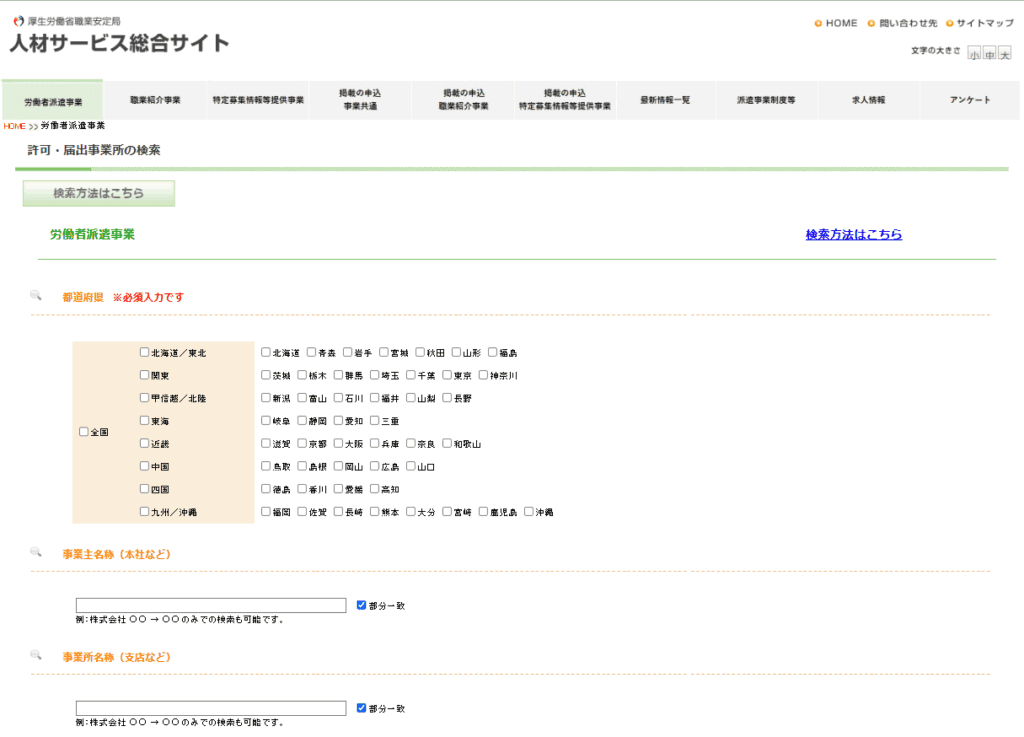Click the large (大) font size icon
This screenshot has height=737, width=1024.
(1004, 54)
